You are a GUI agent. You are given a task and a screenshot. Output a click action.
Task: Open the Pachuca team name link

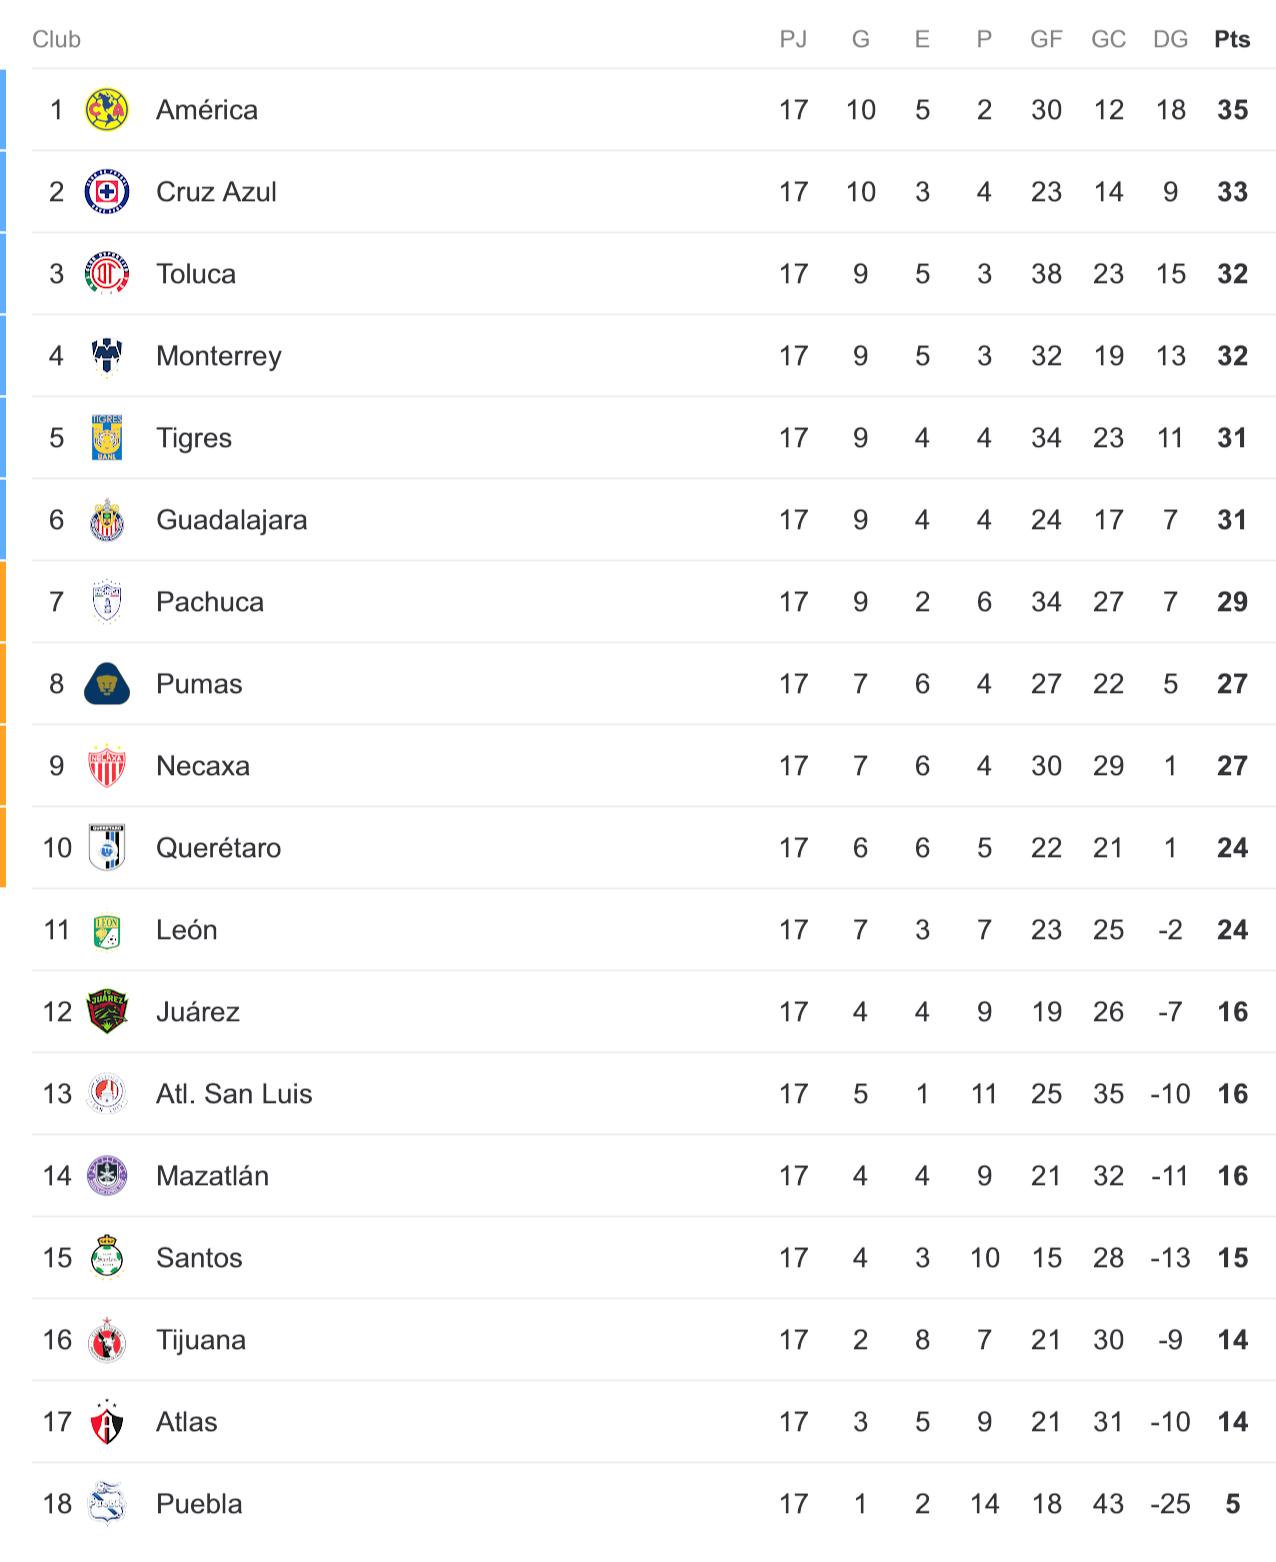(210, 602)
